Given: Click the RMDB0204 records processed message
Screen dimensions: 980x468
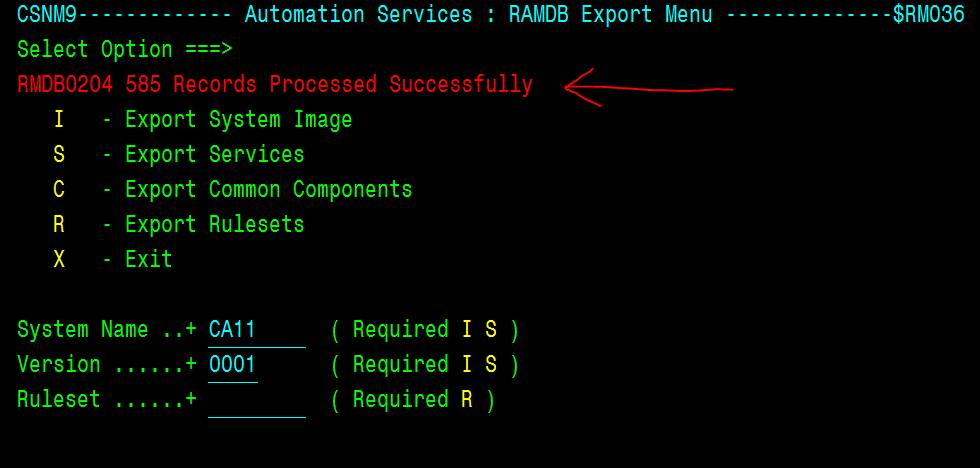Looking at the screenshot, I should pos(275,84).
